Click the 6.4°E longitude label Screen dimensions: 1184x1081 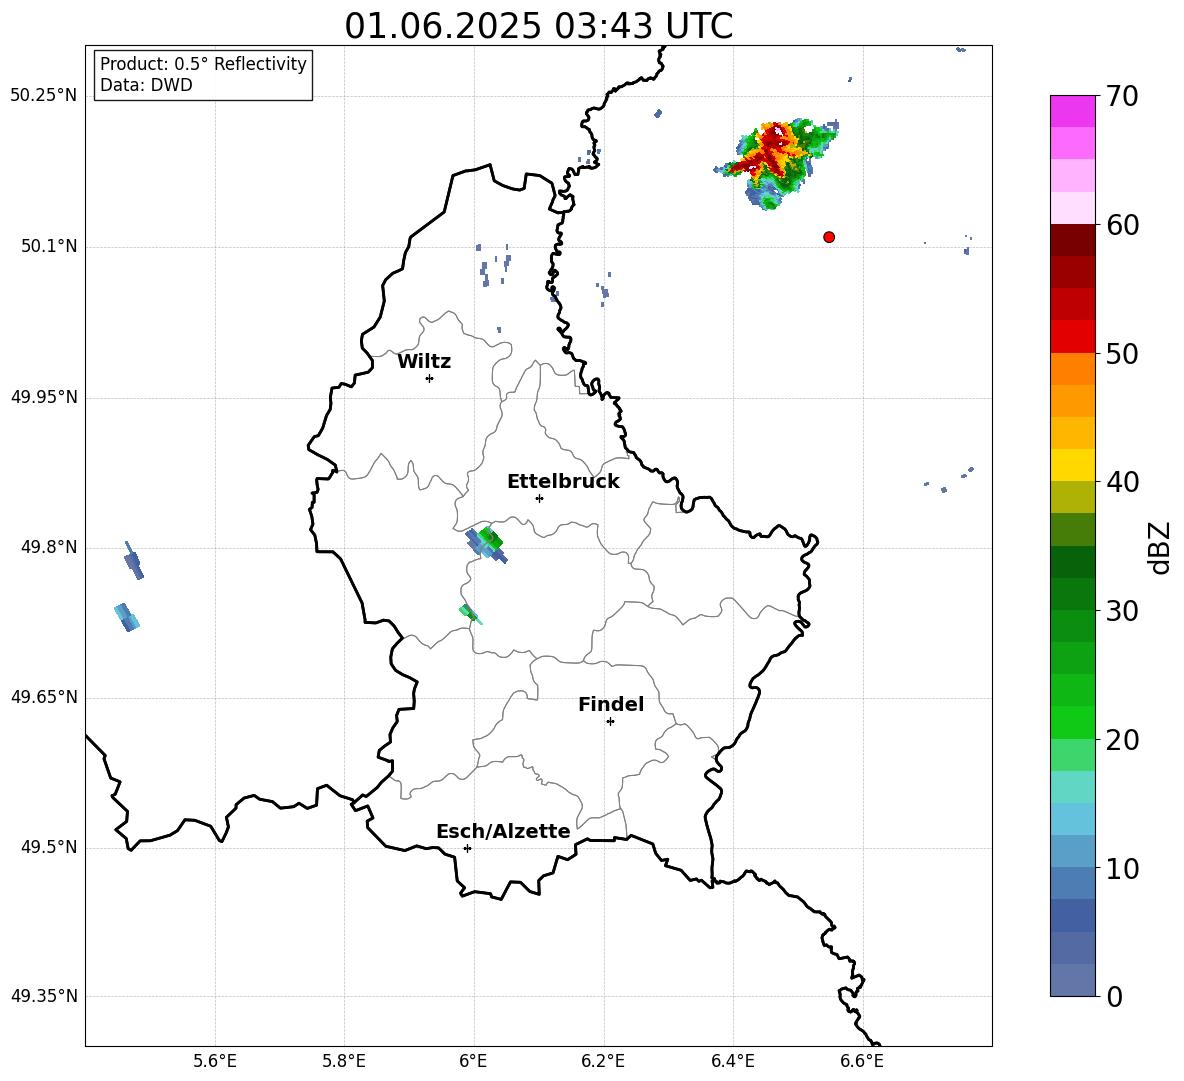[x=732, y=1061]
